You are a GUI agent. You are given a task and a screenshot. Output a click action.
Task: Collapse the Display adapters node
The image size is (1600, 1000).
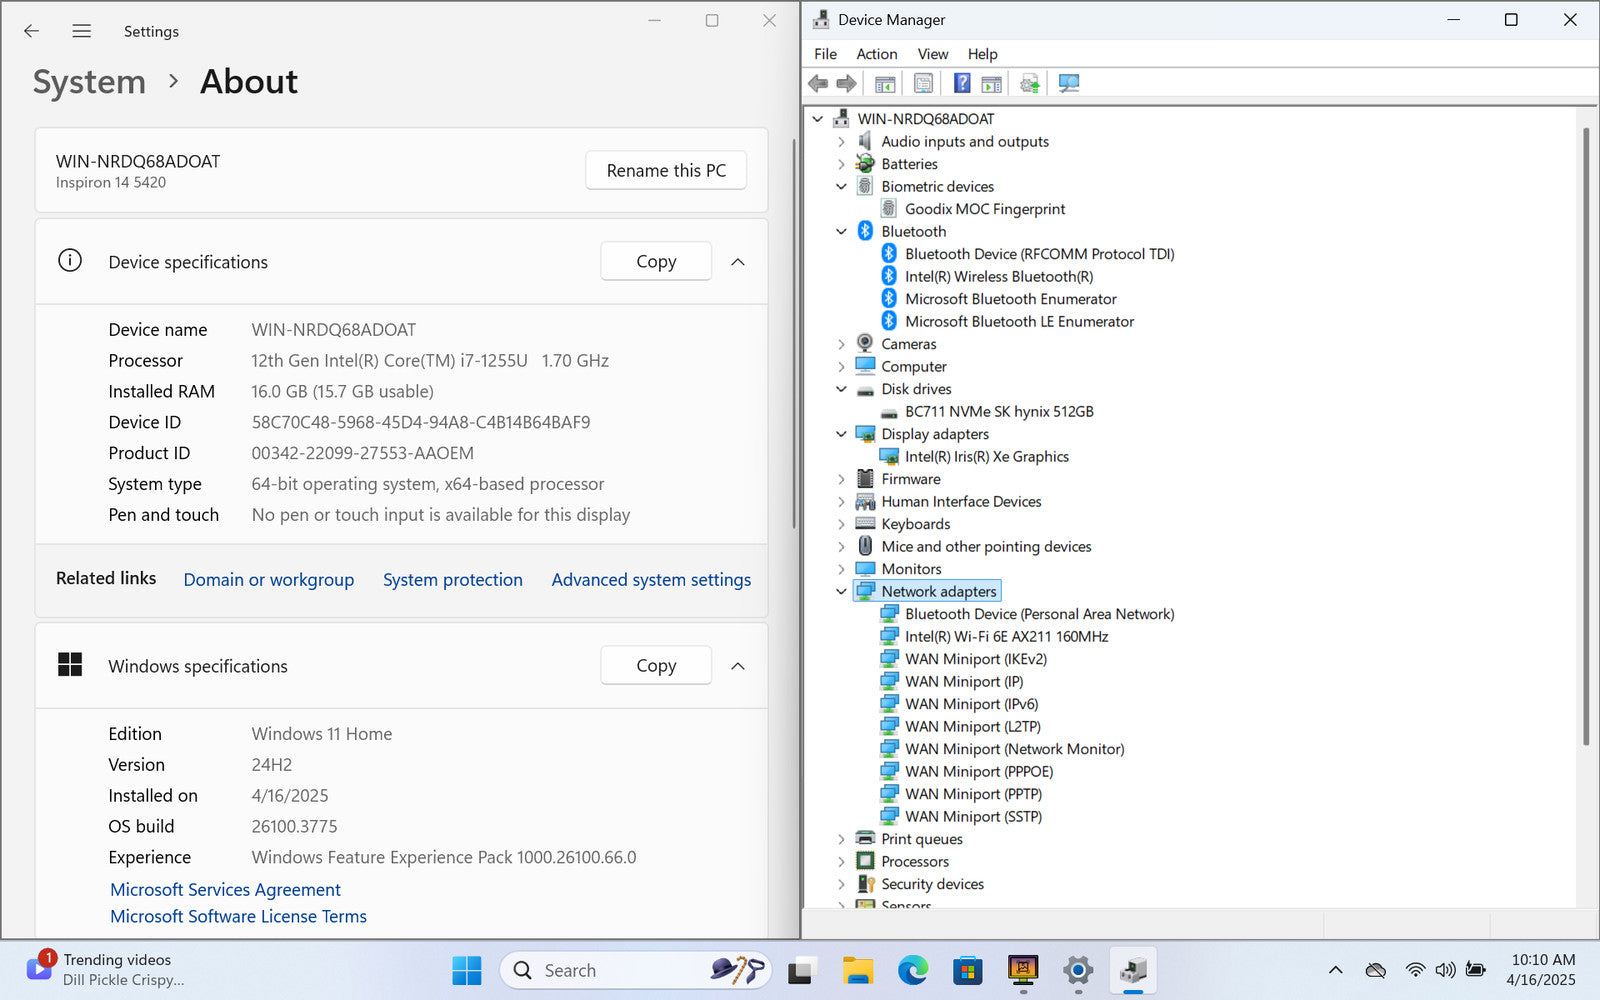pyautogui.click(x=841, y=434)
